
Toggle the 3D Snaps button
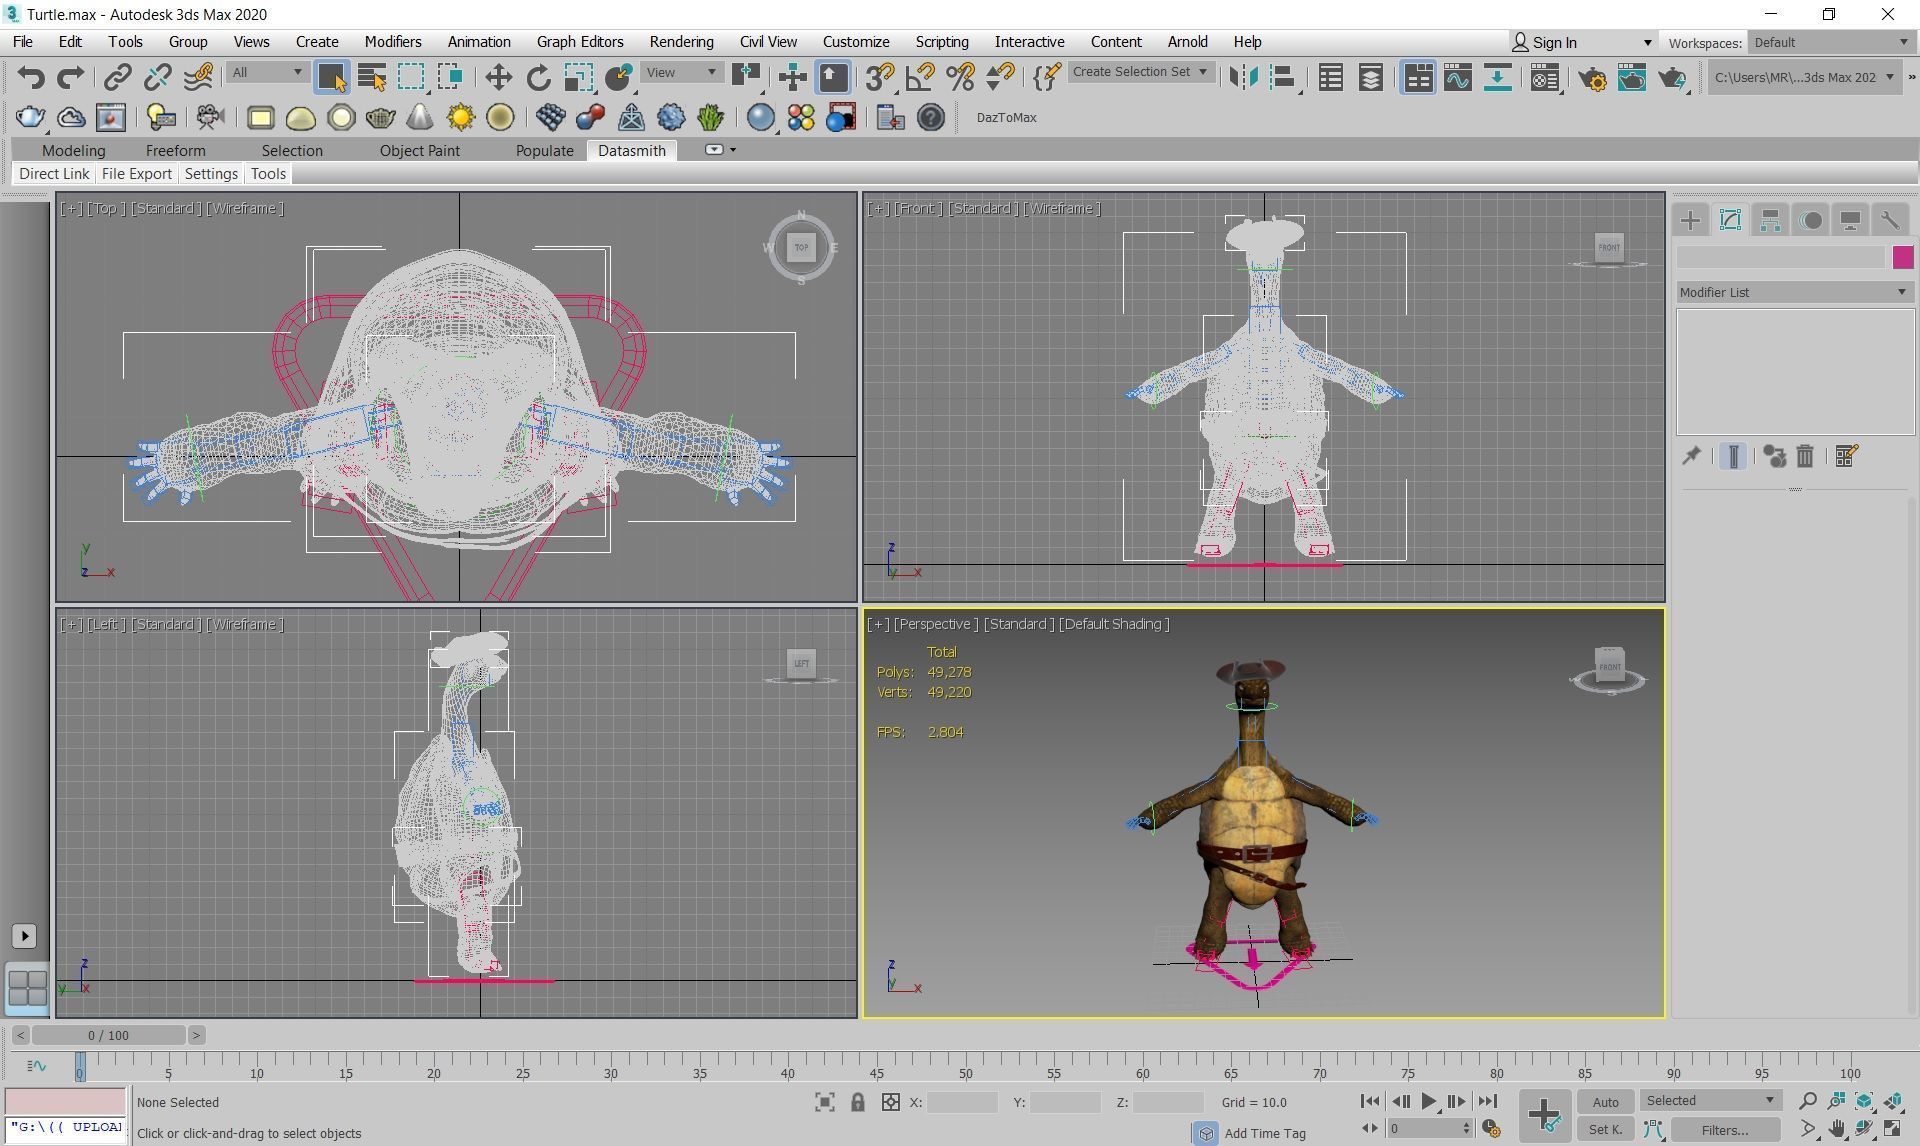pyautogui.click(x=880, y=77)
